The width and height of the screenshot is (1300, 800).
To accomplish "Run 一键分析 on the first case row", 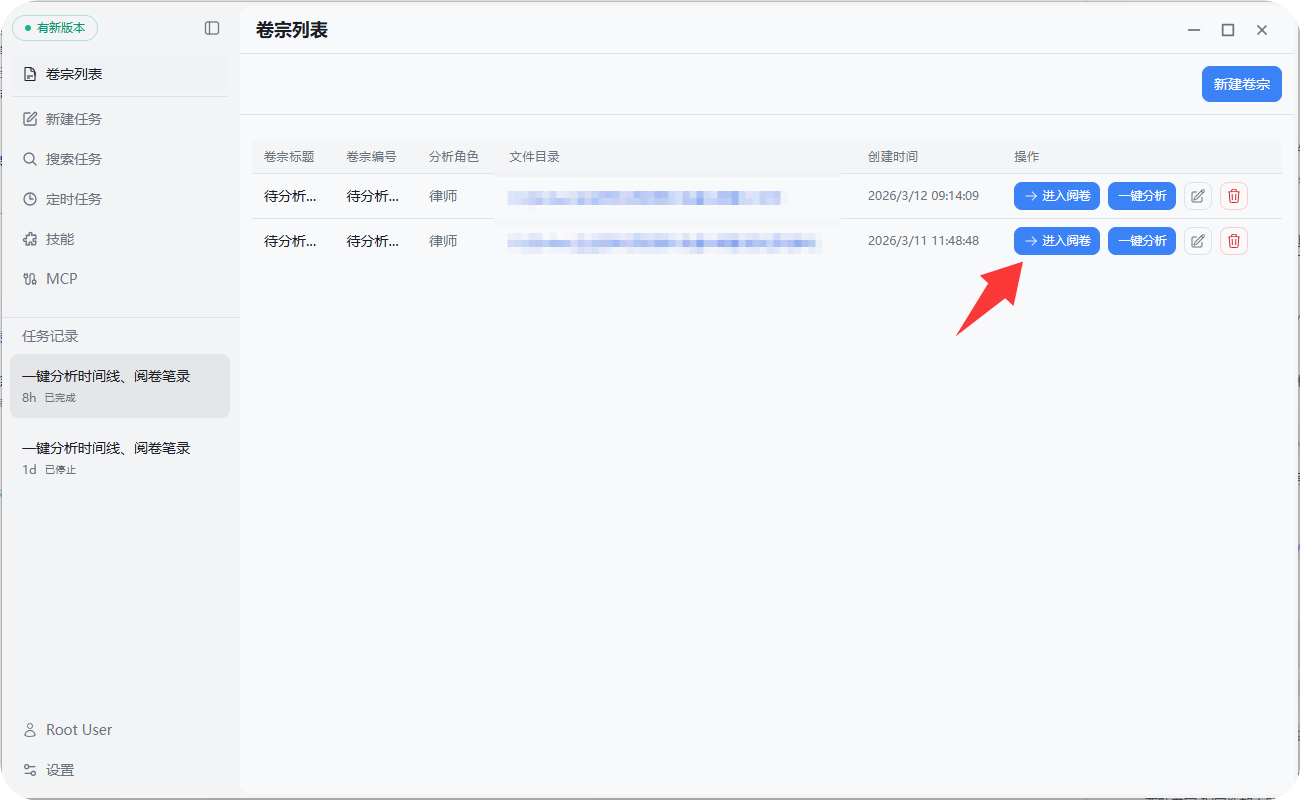I will tap(1141, 196).
